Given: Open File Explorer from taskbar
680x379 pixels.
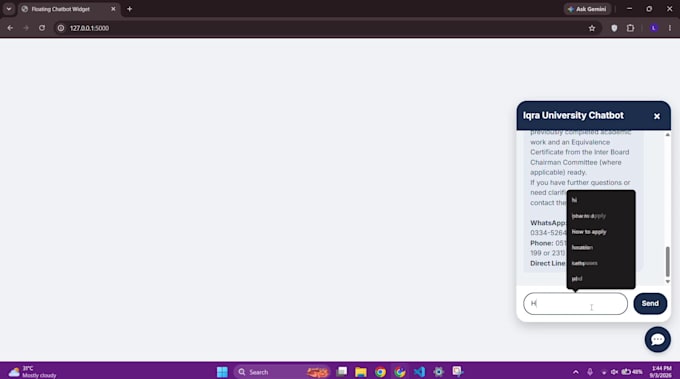Looking at the screenshot, I should pyautogui.click(x=361, y=372).
